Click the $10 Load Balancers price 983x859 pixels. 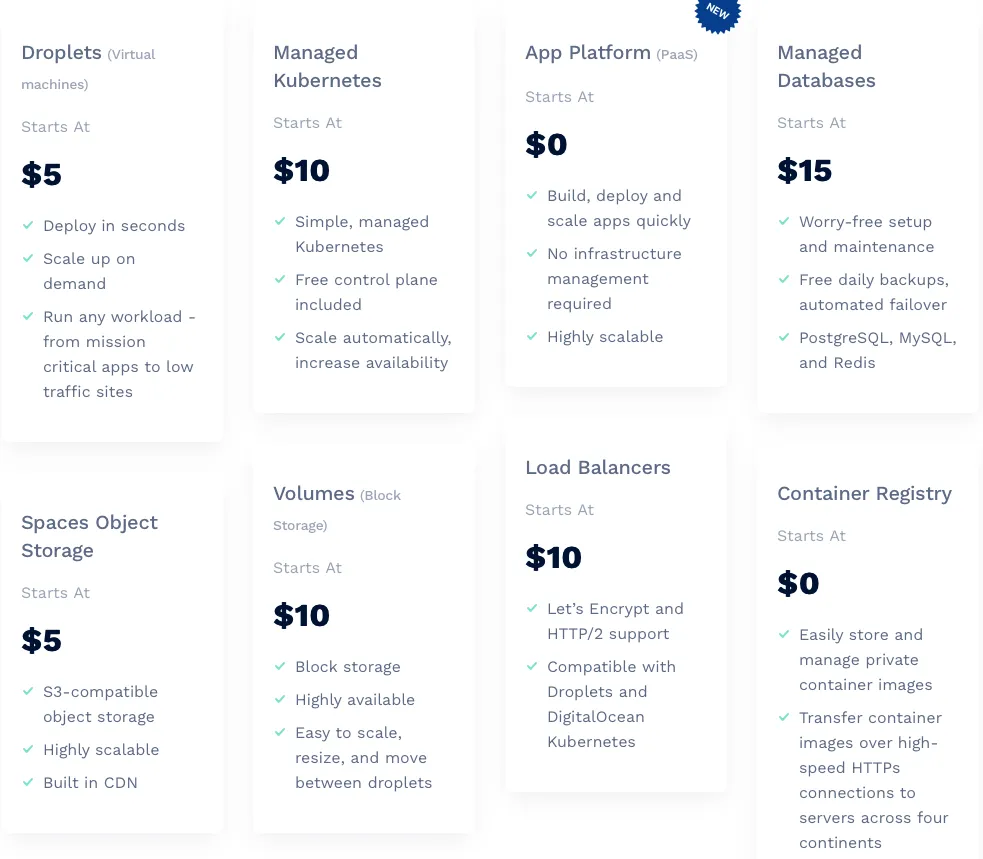click(553, 557)
